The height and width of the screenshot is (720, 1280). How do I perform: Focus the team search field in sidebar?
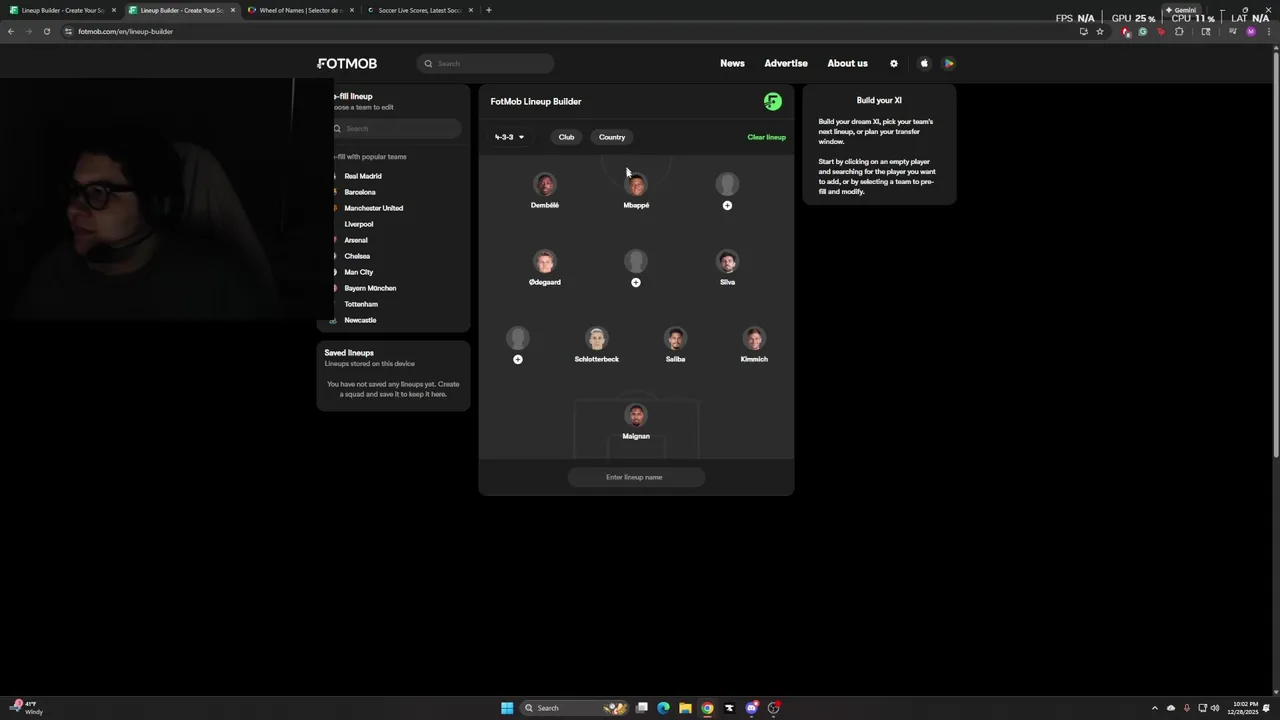397,128
